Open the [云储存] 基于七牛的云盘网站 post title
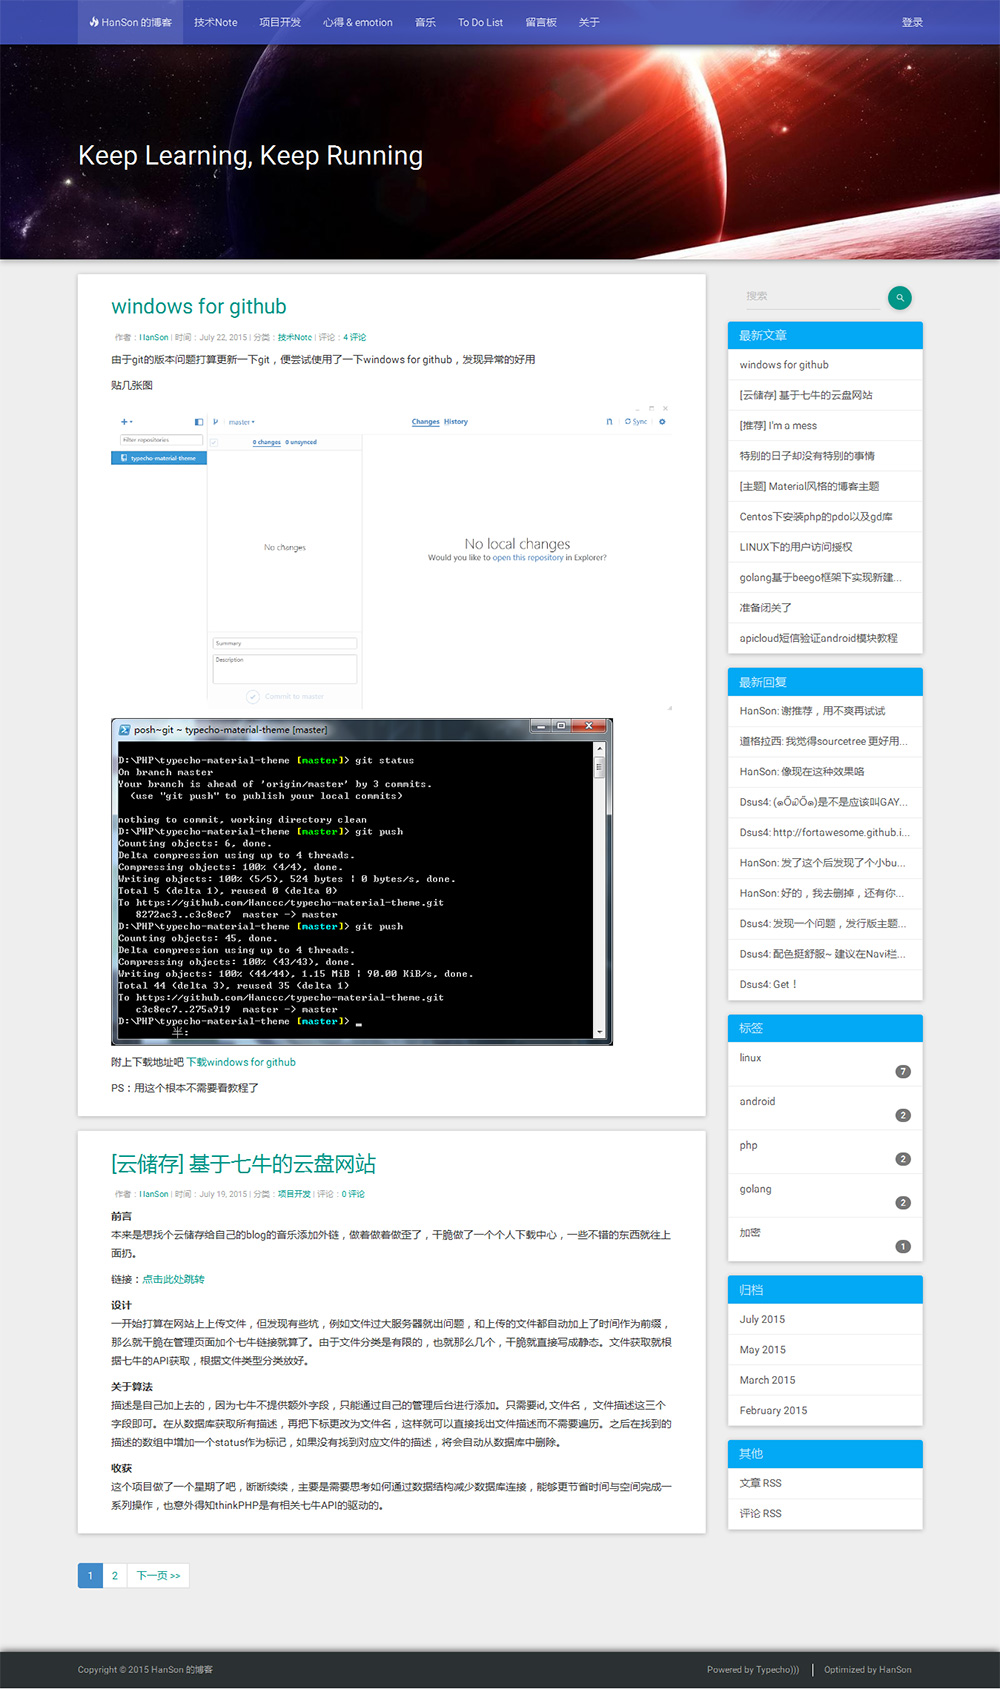 coord(244,1164)
